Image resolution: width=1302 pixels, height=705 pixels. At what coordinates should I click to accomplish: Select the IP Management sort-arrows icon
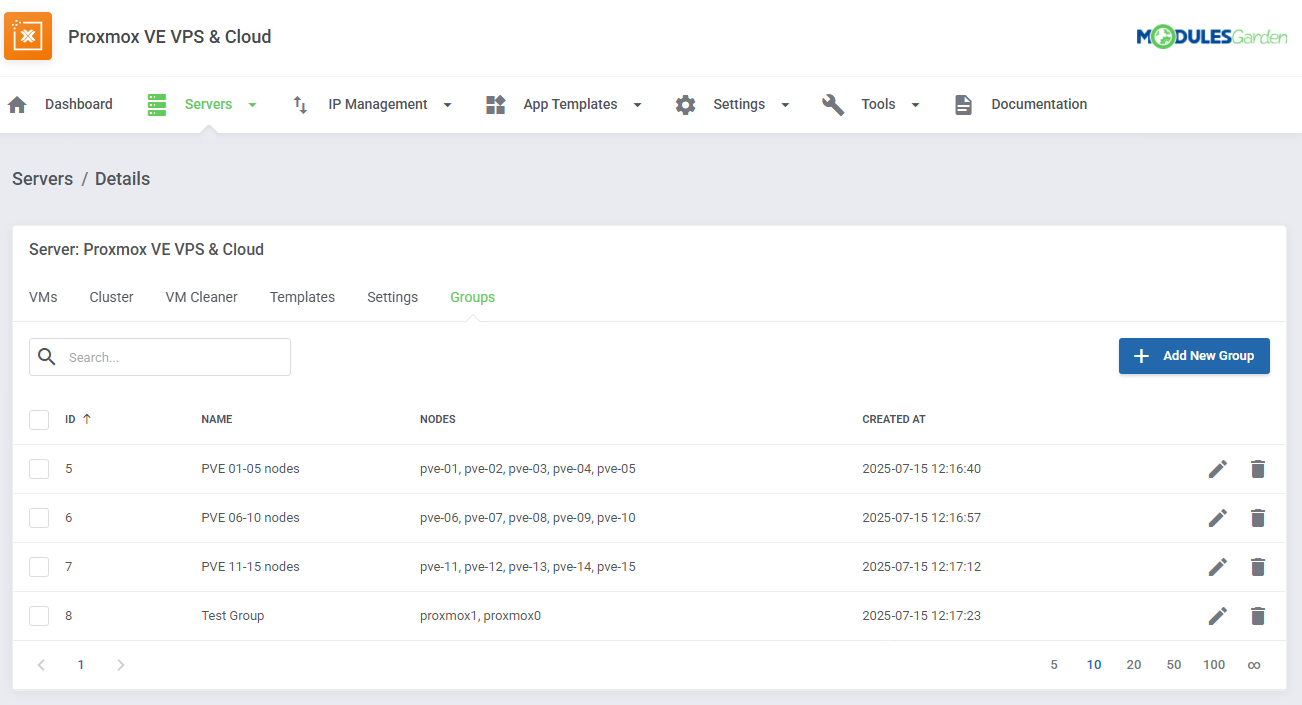click(300, 103)
